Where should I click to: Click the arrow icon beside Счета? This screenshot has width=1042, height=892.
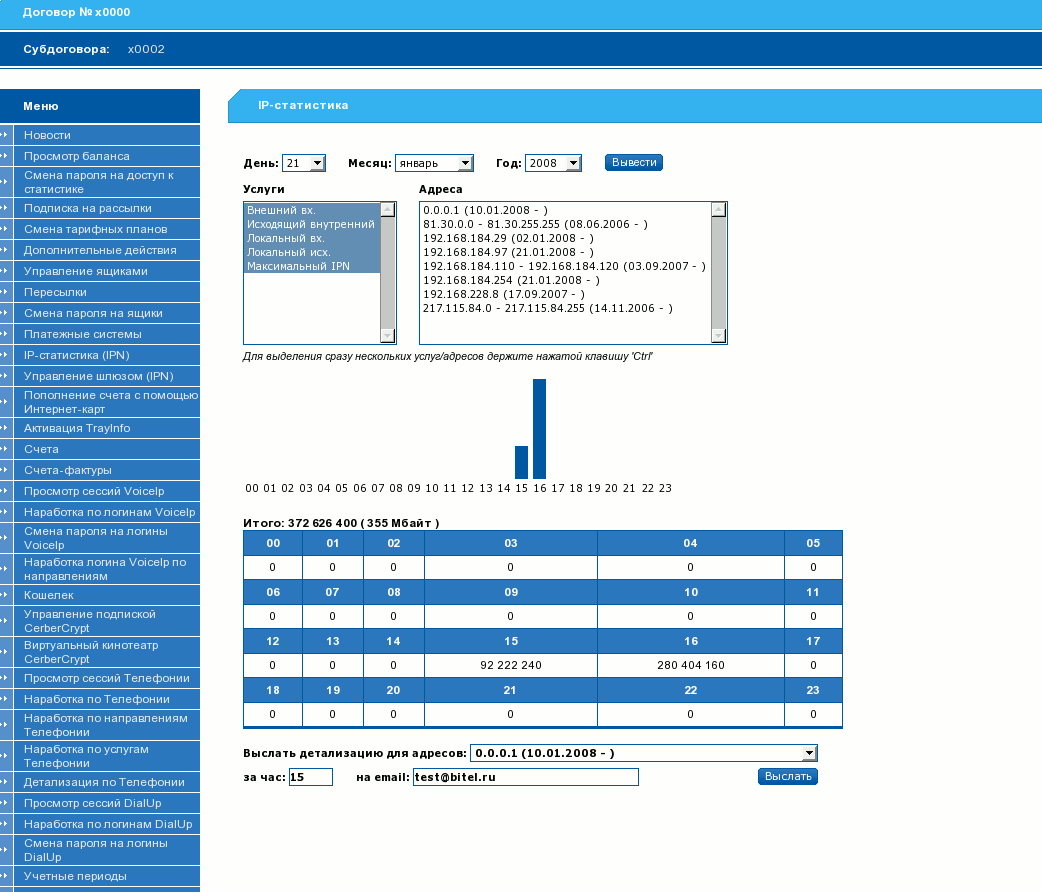(x=5, y=449)
